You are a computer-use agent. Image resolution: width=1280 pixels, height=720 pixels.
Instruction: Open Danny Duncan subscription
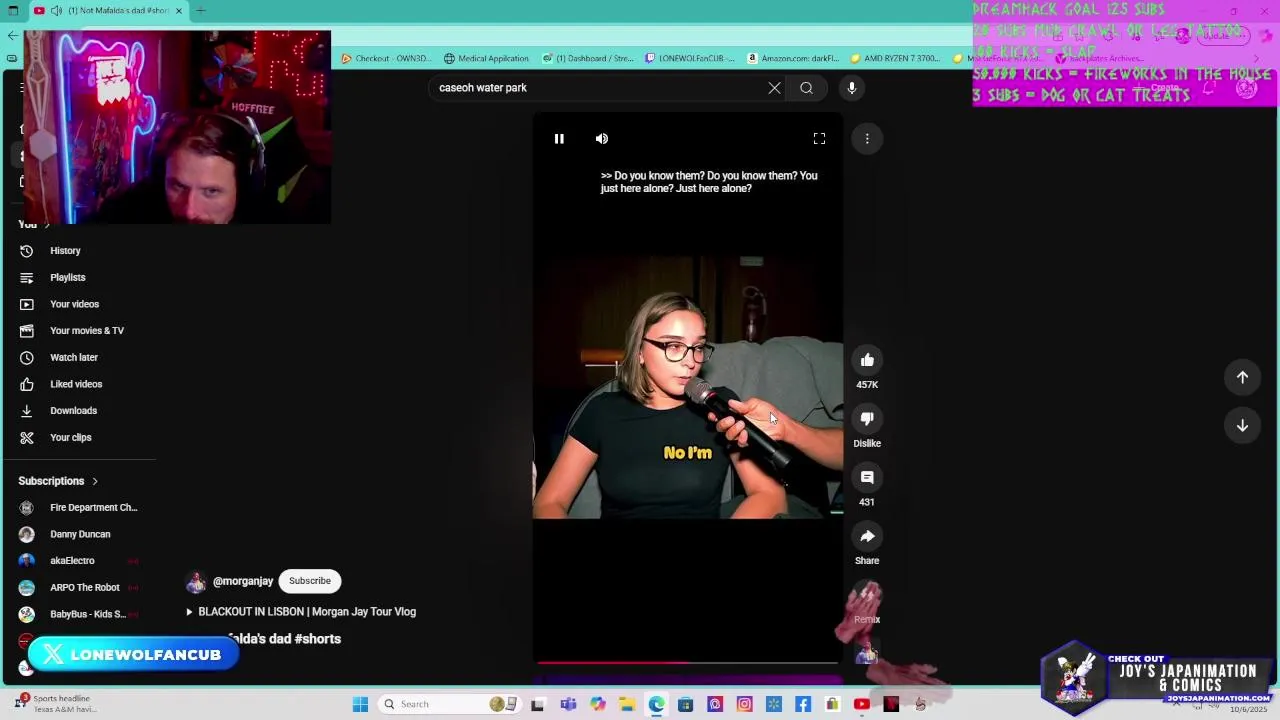[80, 534]
